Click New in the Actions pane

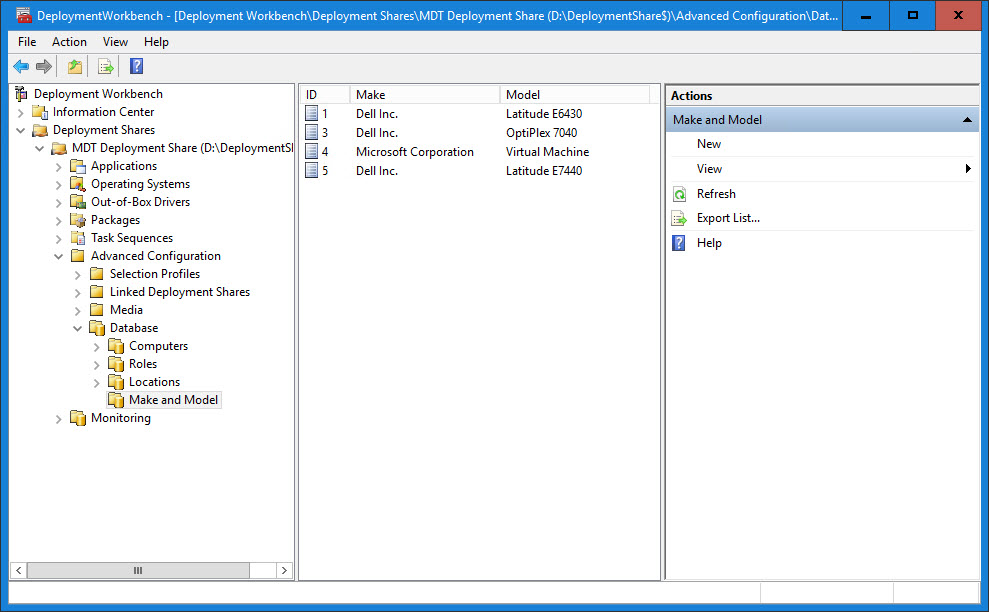709,144
